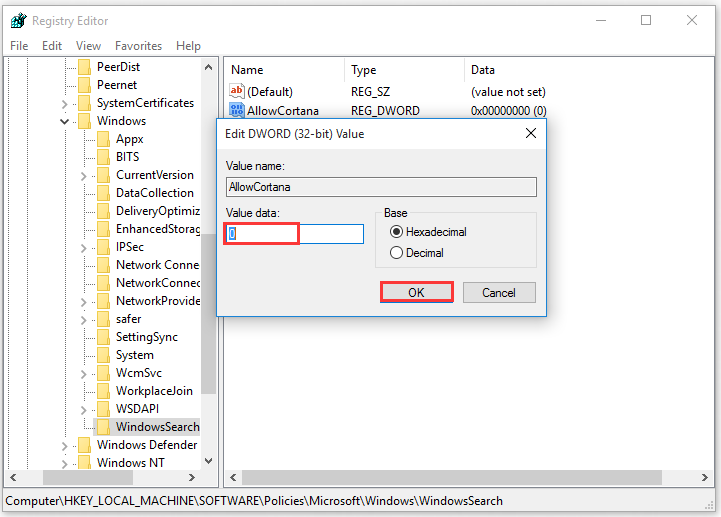Select the NetworkConnectivity tree label
This screenshot has height=517, width=721.
158,283
